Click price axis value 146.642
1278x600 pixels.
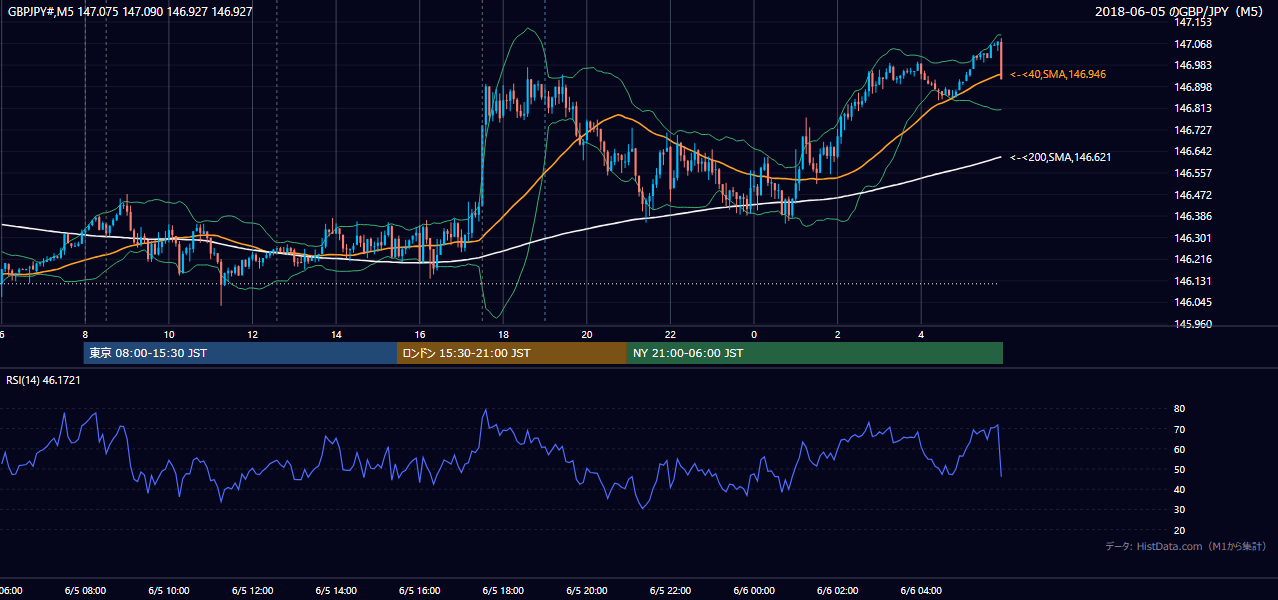[x=1194, y=151]
